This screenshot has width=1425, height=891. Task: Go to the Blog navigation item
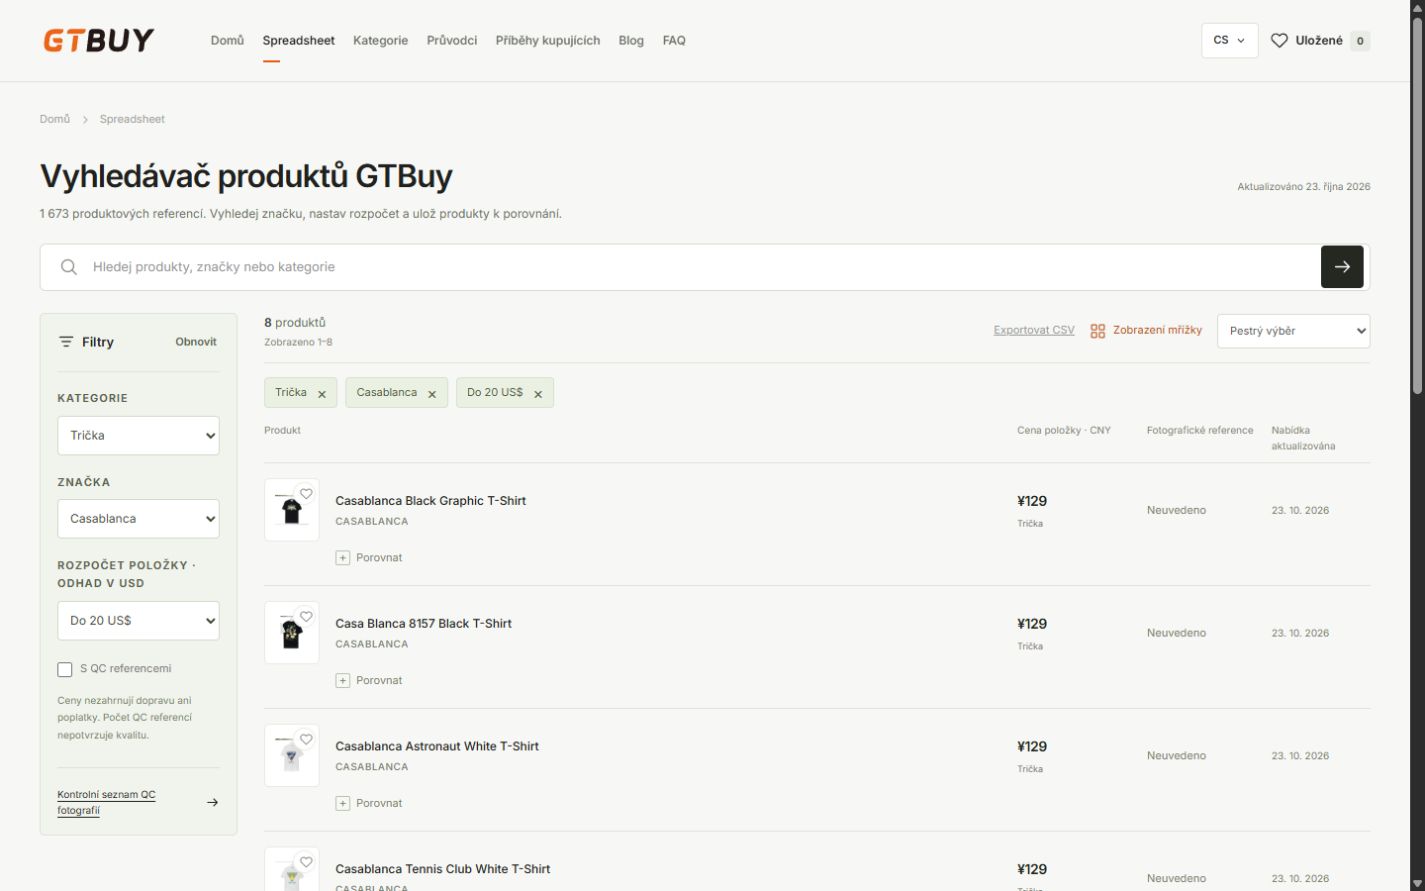[631, 41]
